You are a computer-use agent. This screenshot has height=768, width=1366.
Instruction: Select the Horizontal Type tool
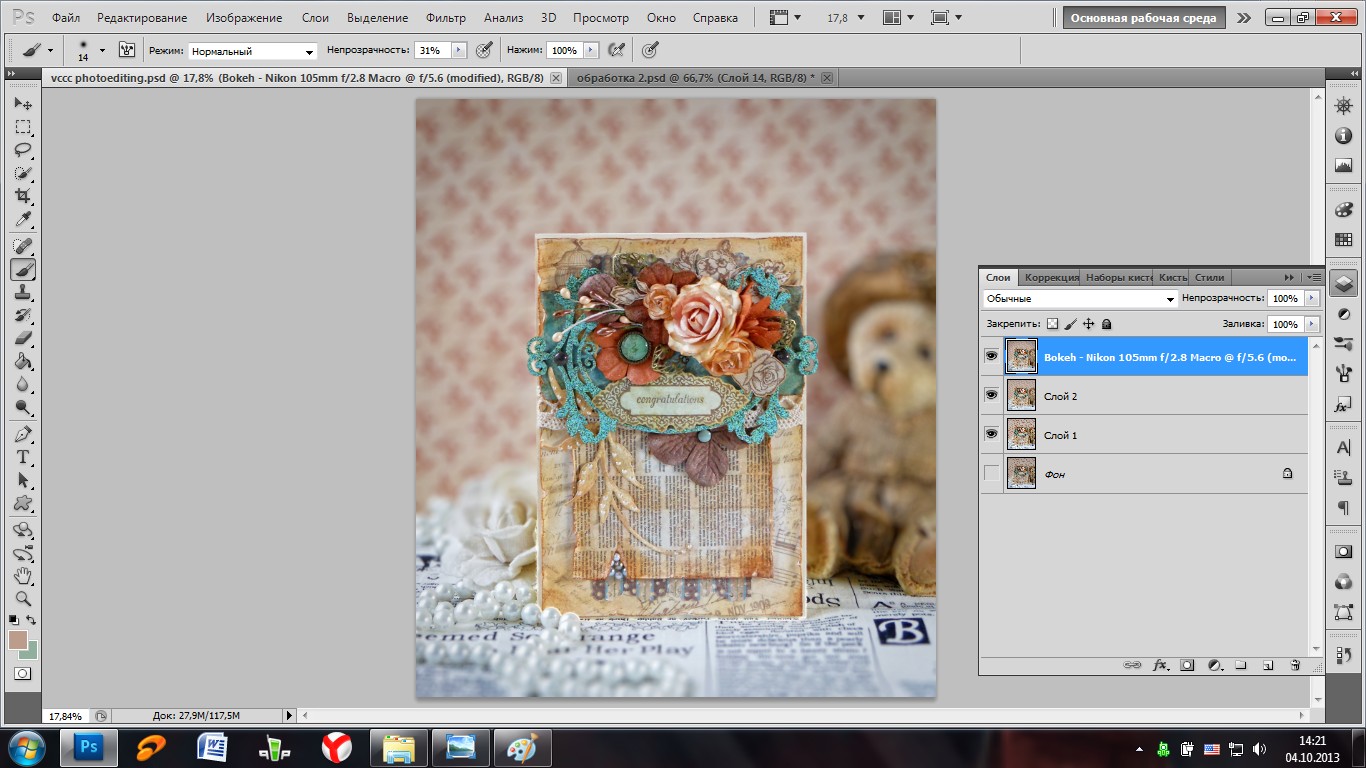pyautogui.click(x=23, y=457)
